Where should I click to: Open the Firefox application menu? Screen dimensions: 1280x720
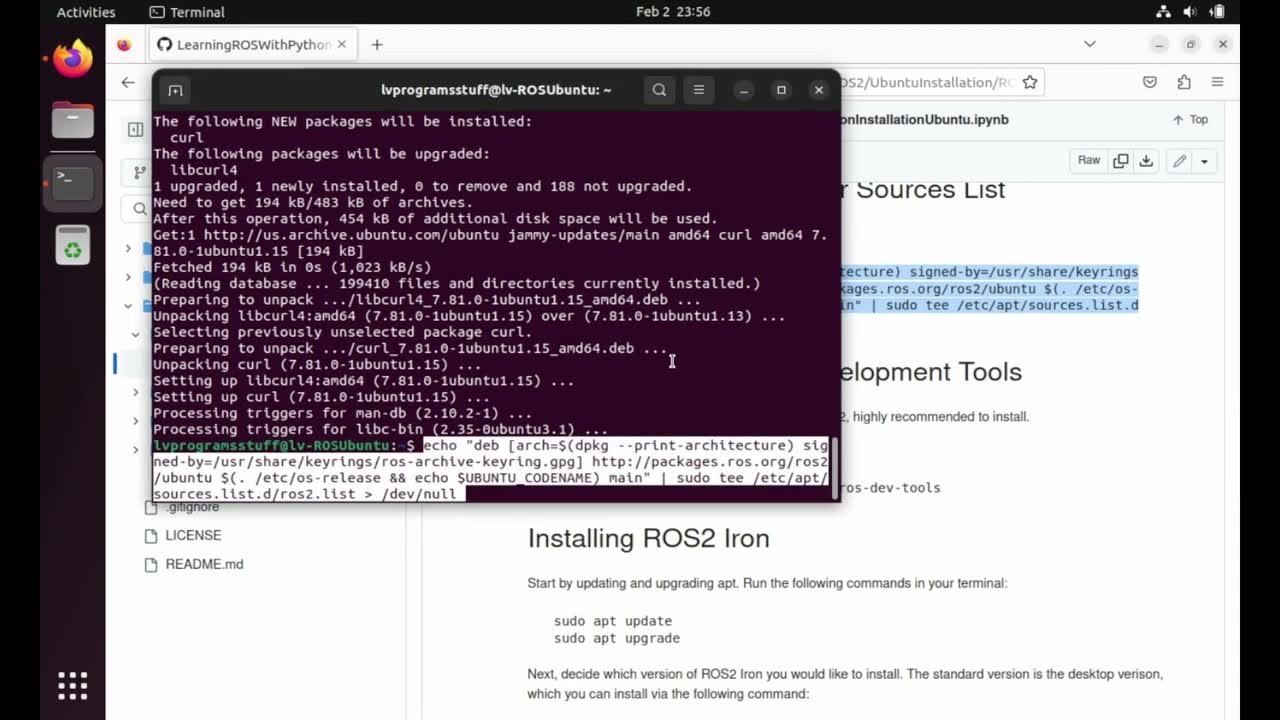click(1217, 82)
